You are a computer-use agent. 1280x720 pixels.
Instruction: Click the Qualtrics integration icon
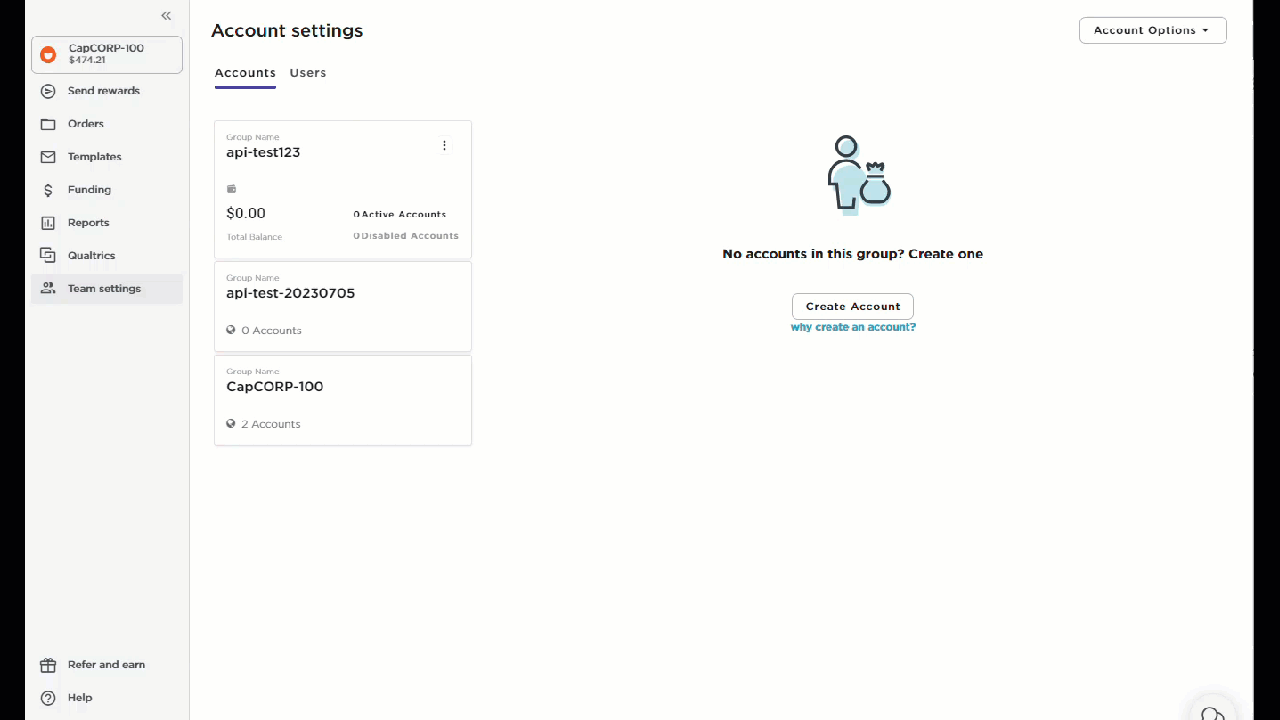pyautogui.click(x=48, y=255)
